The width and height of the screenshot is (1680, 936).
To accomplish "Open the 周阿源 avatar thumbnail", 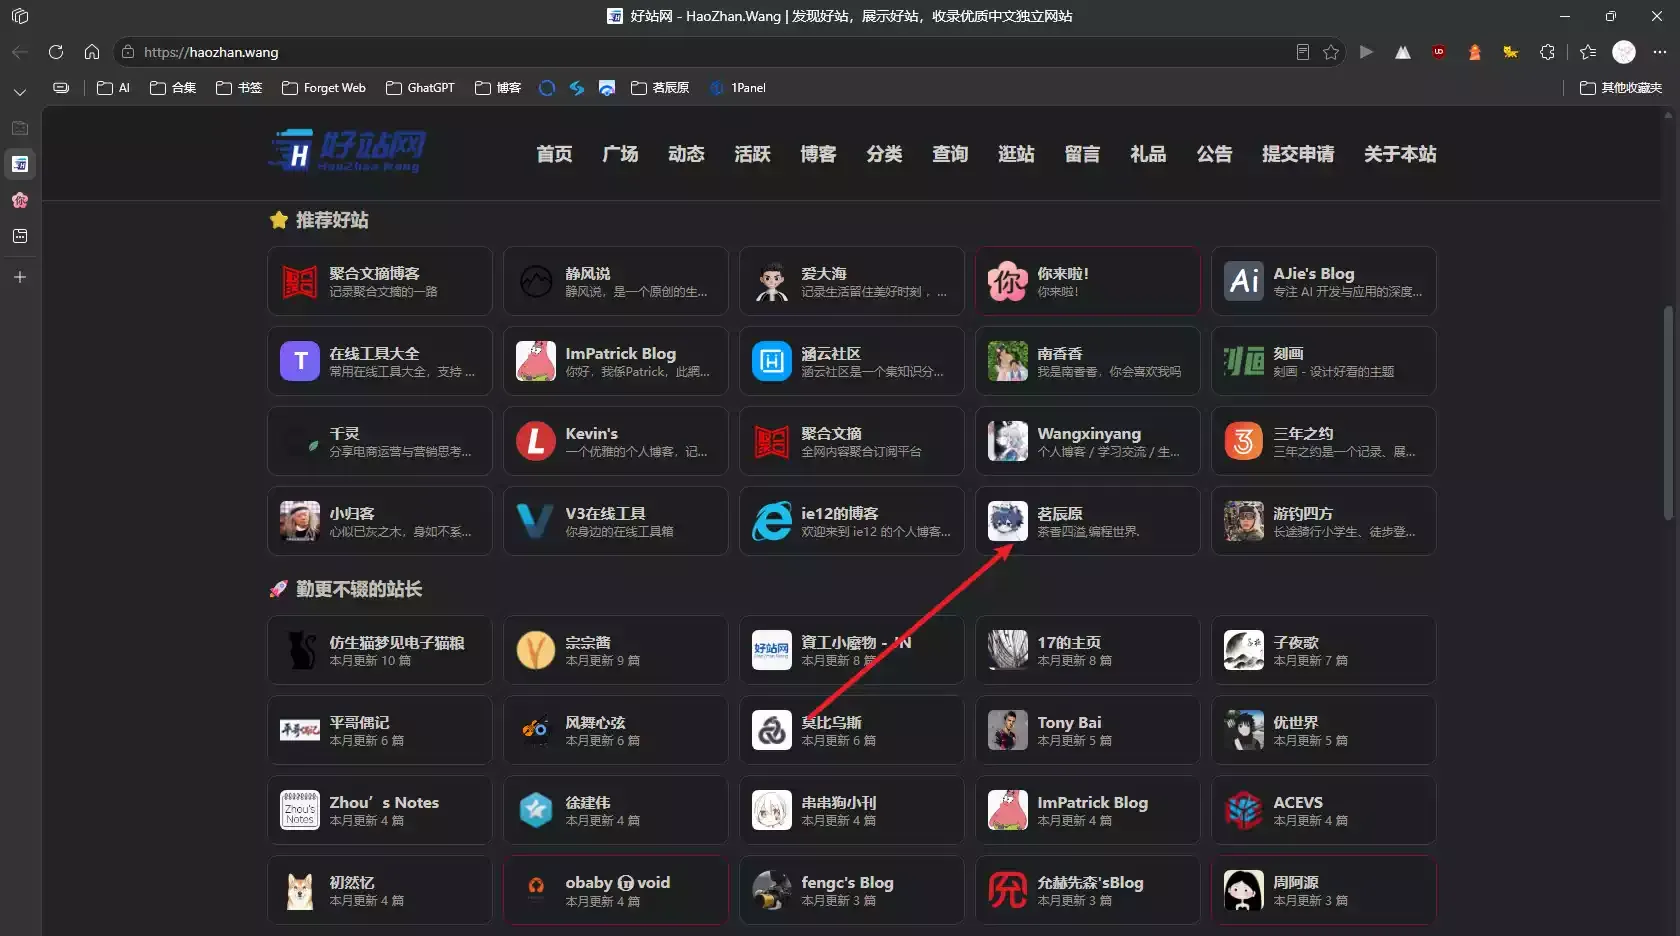I will click(x=1244, y=890).
